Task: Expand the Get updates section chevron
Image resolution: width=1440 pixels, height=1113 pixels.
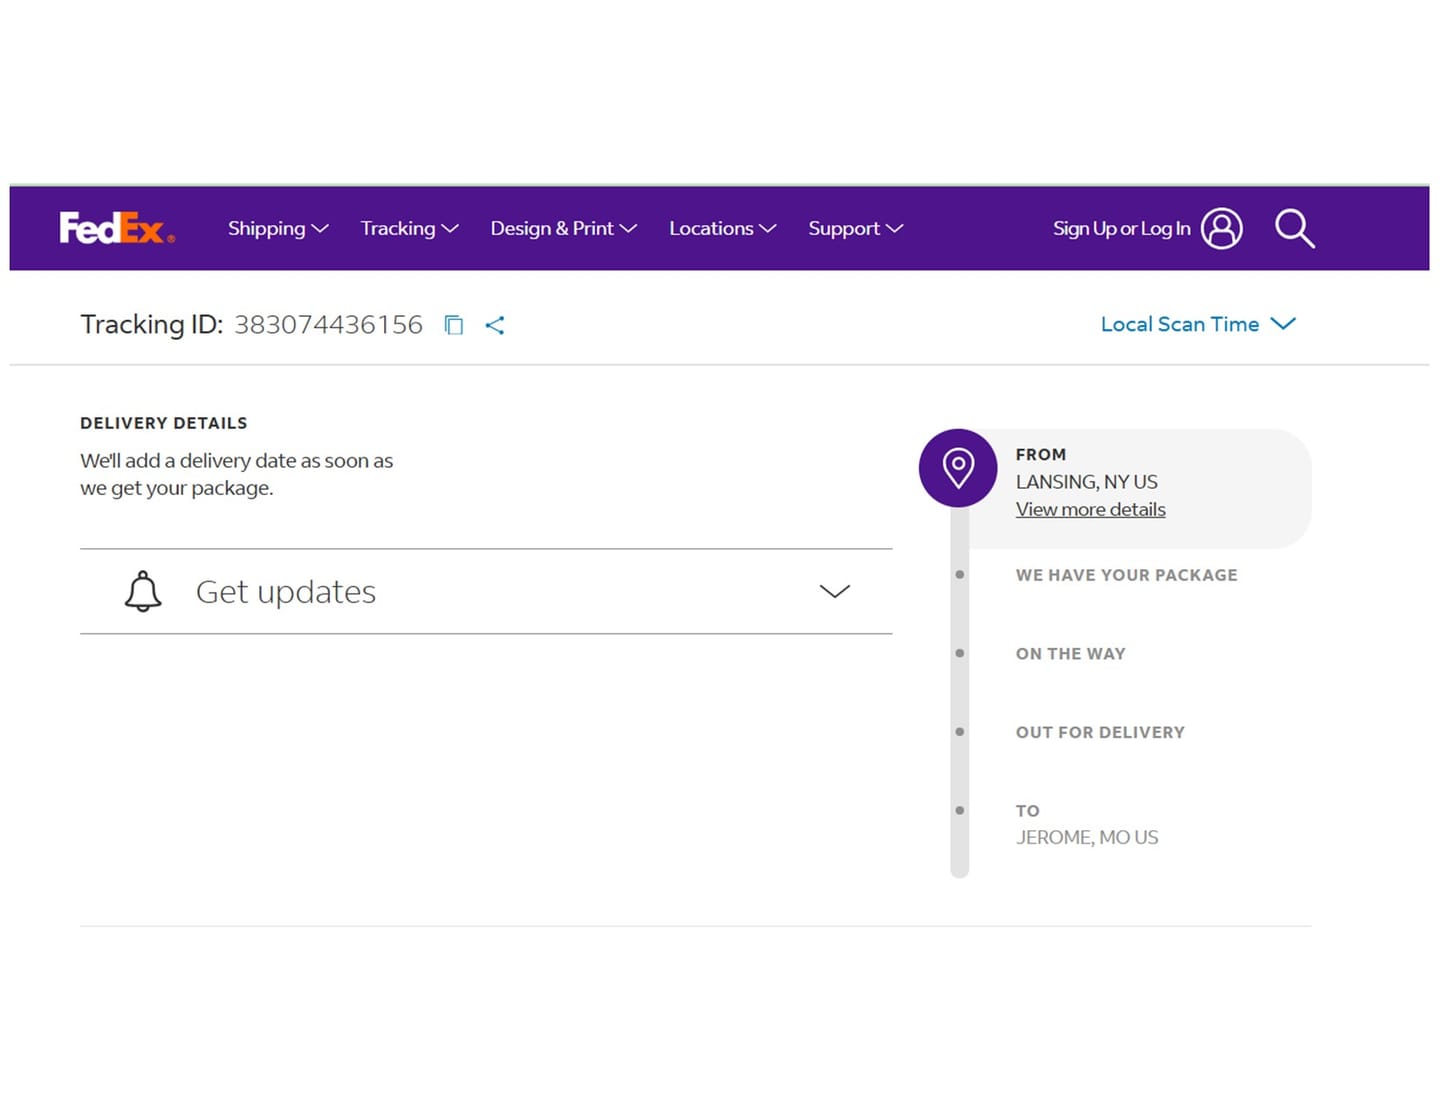Action: click(x=835, y=591)
